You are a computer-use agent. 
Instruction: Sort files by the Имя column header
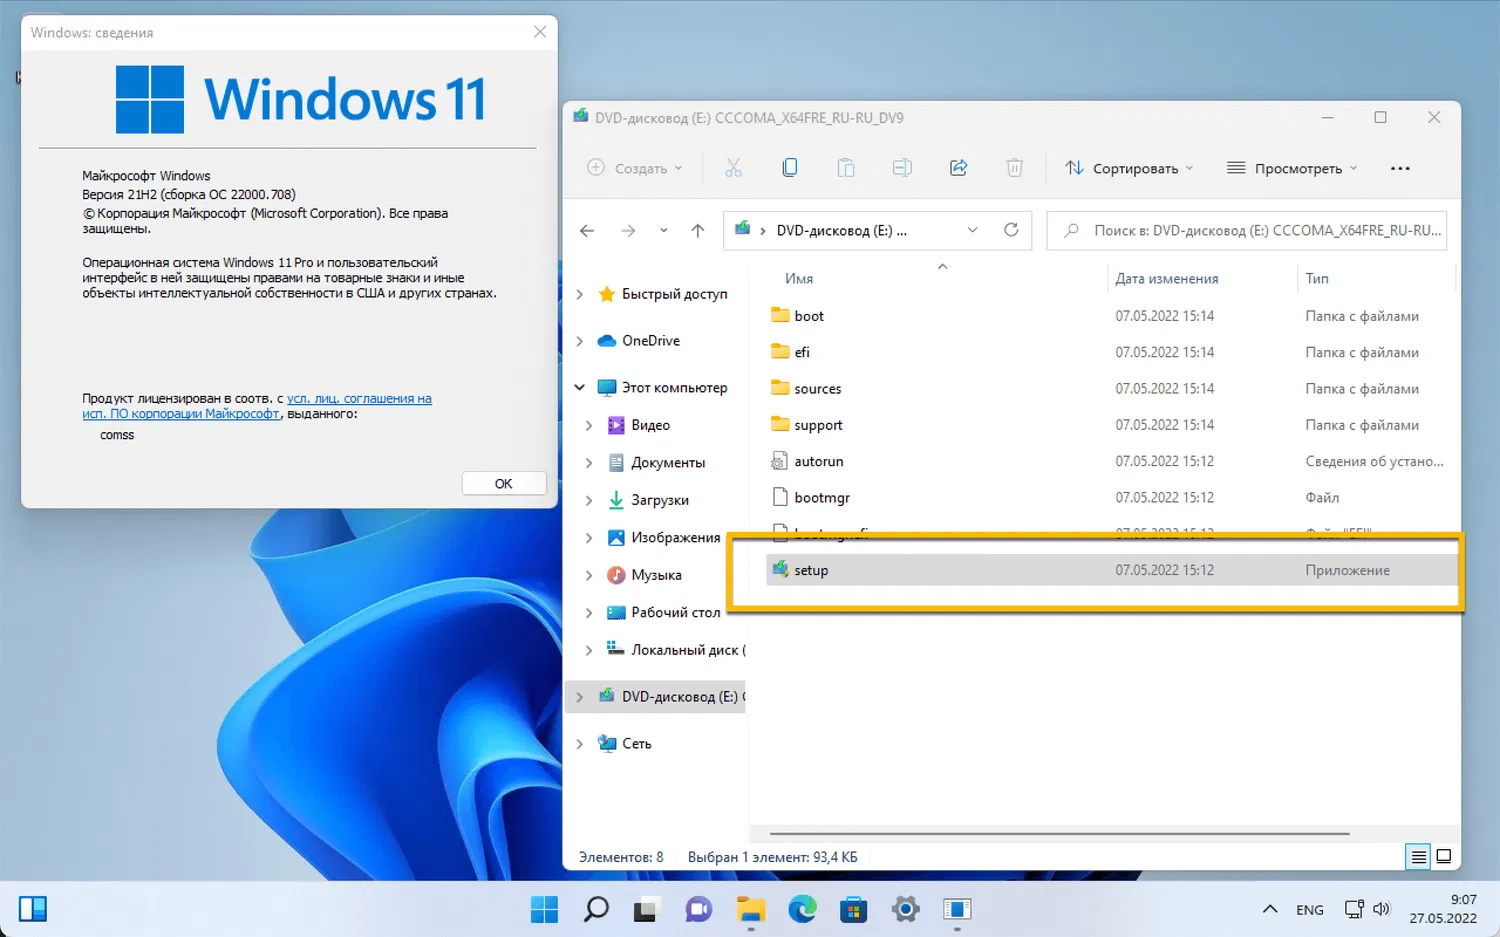point(799,279)
